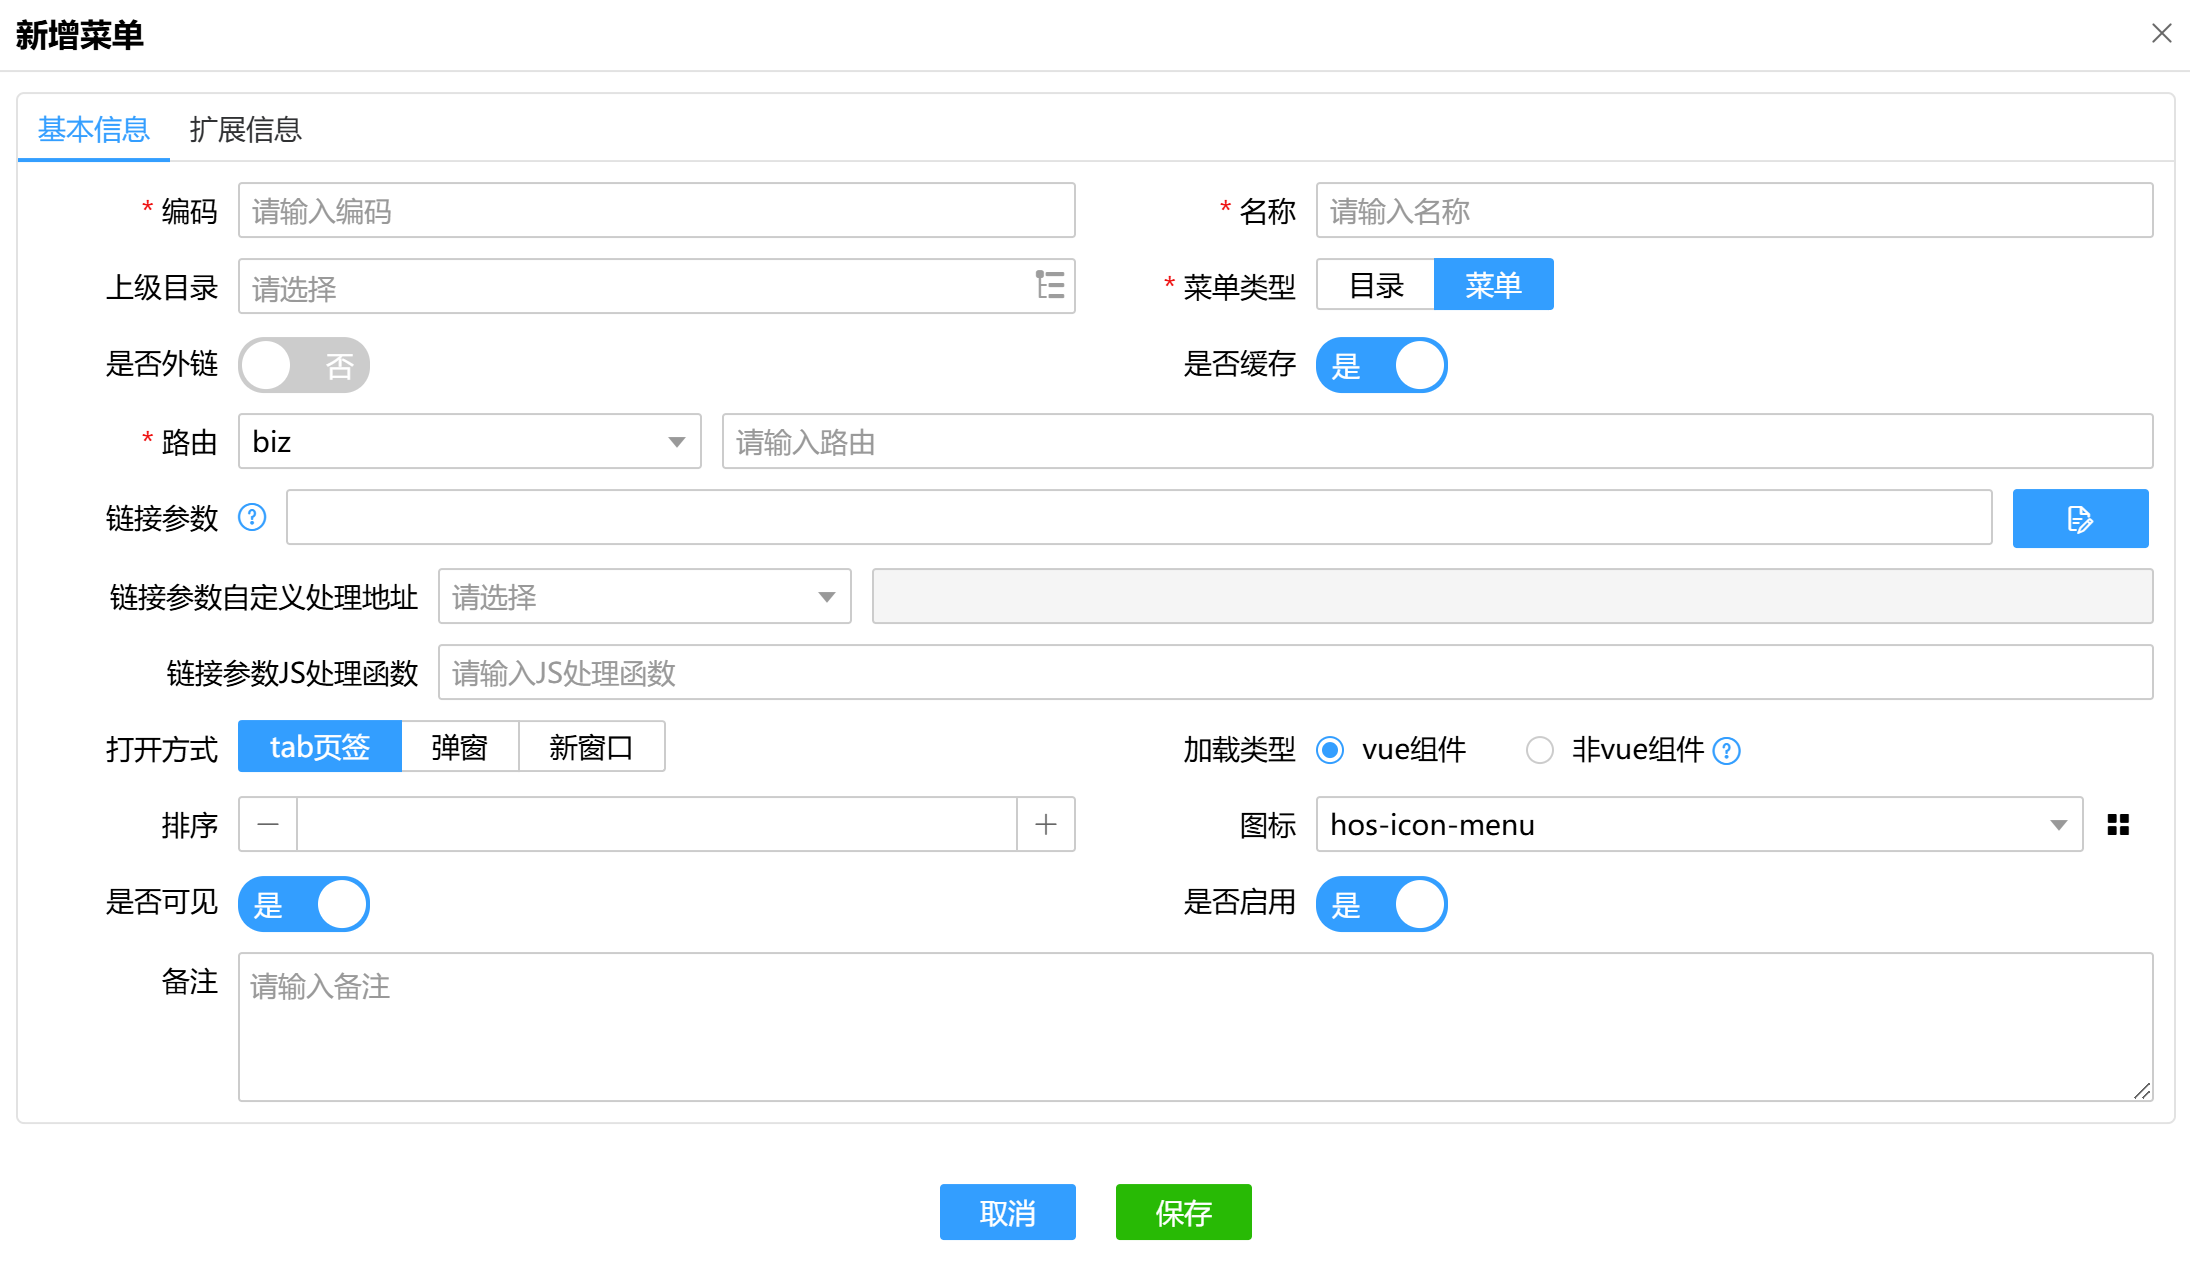
Task: Disable the 是否可见 switch
Action: (304, 904)
